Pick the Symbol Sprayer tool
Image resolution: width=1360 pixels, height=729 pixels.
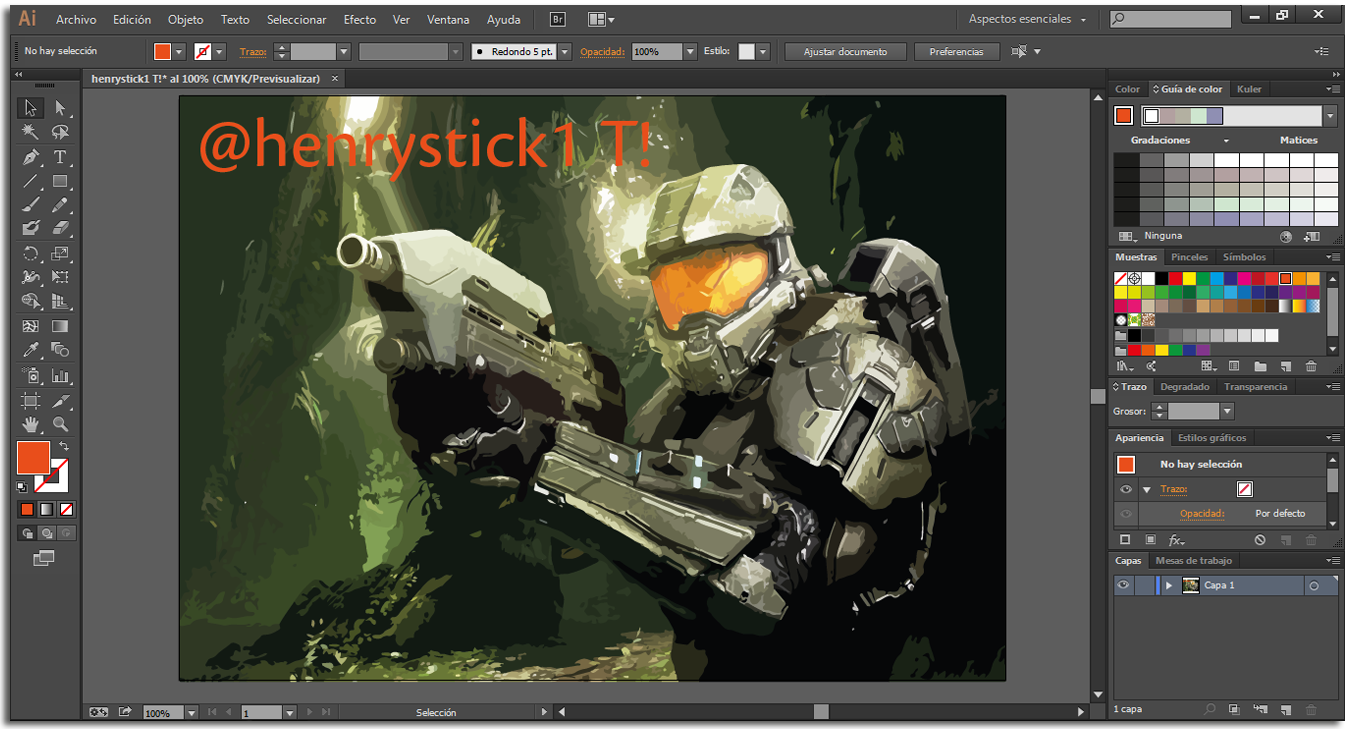(31, 376)
